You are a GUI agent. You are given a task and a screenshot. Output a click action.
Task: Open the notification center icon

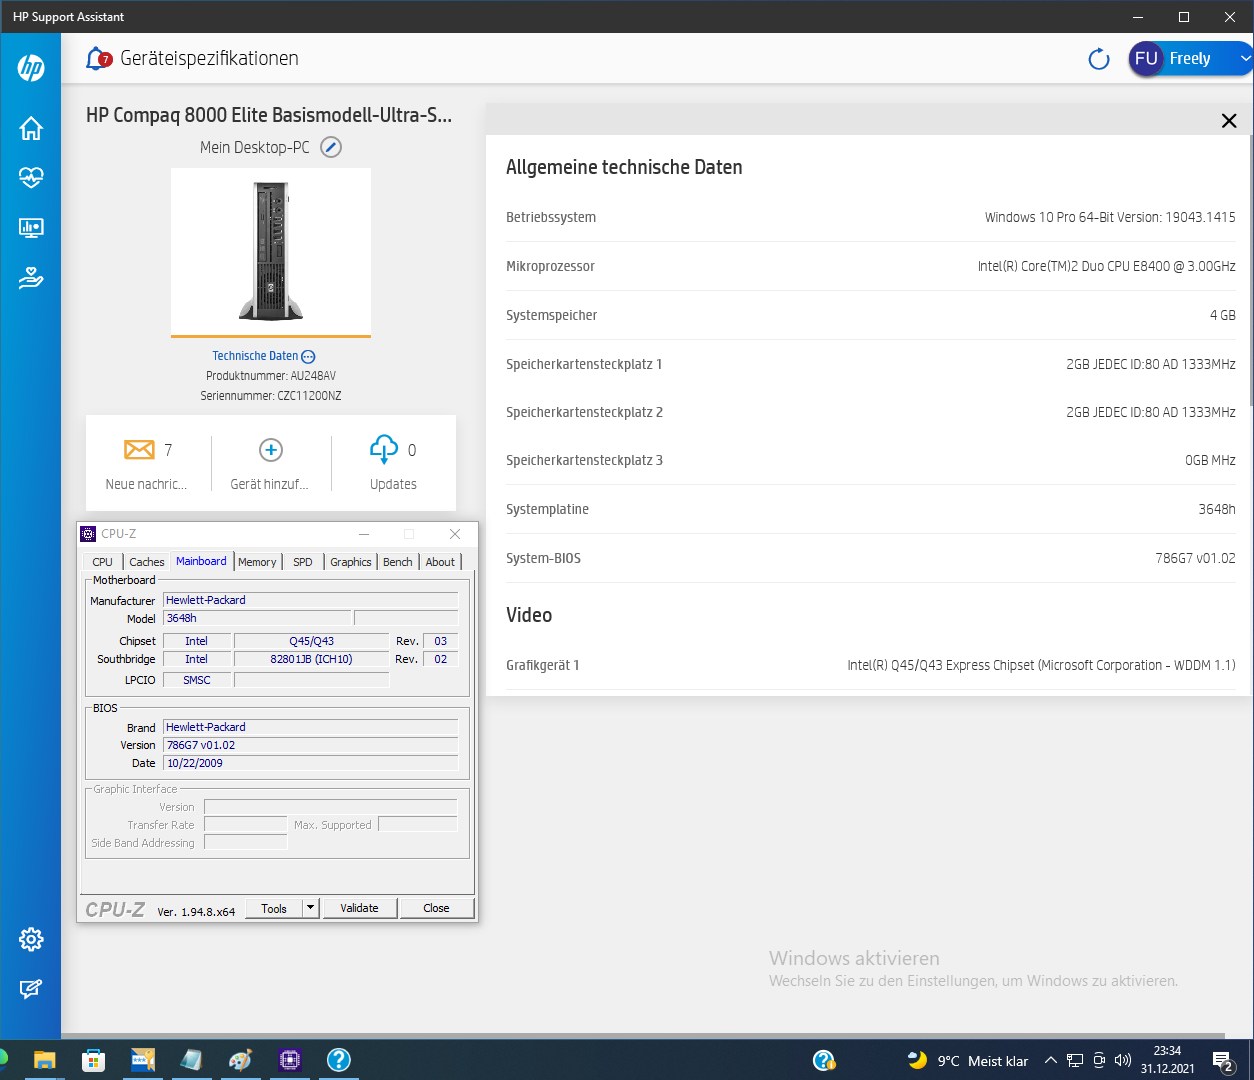[1223, 1061]
